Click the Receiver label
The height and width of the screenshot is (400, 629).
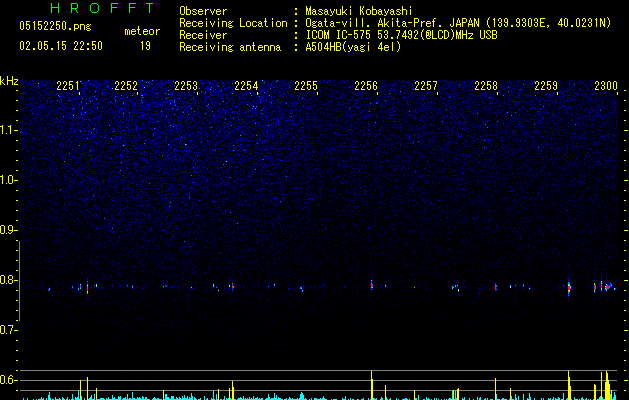point(203,35)
